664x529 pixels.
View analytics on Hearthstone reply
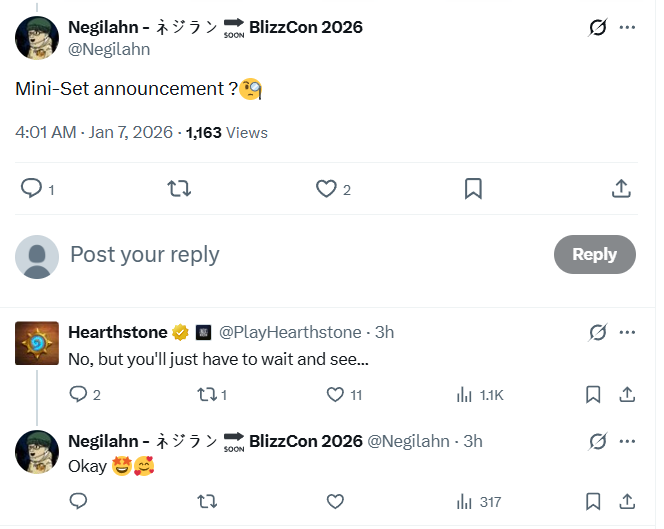click(464, 395)
